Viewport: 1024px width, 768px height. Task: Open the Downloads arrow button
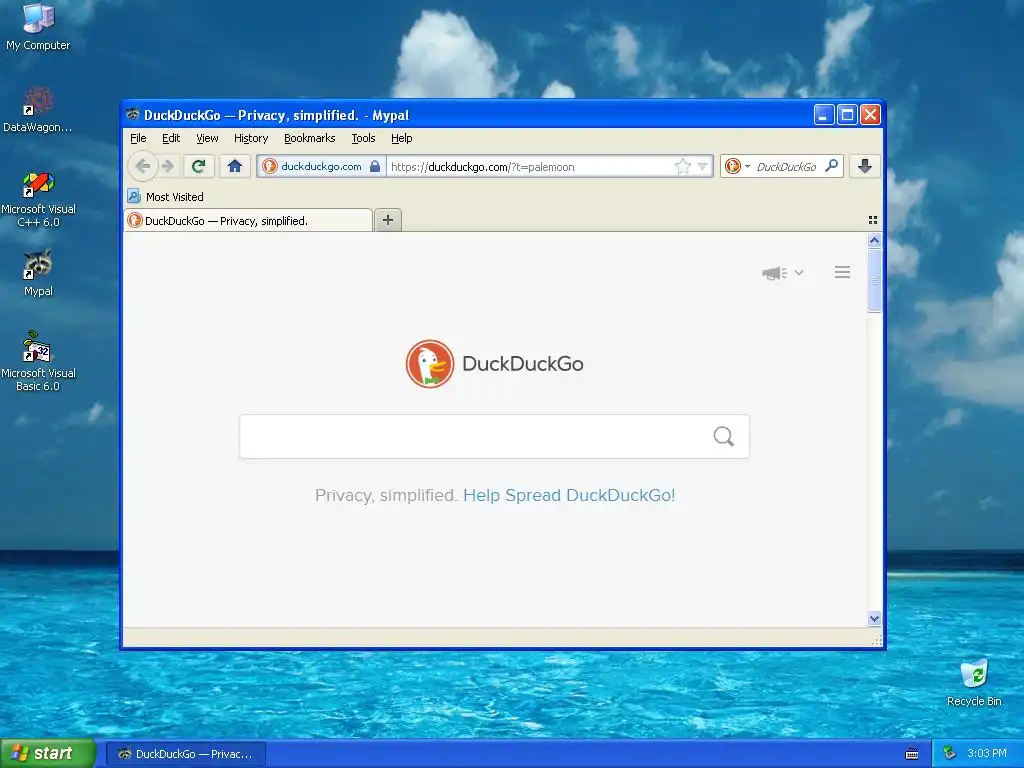tap(865, 167)
